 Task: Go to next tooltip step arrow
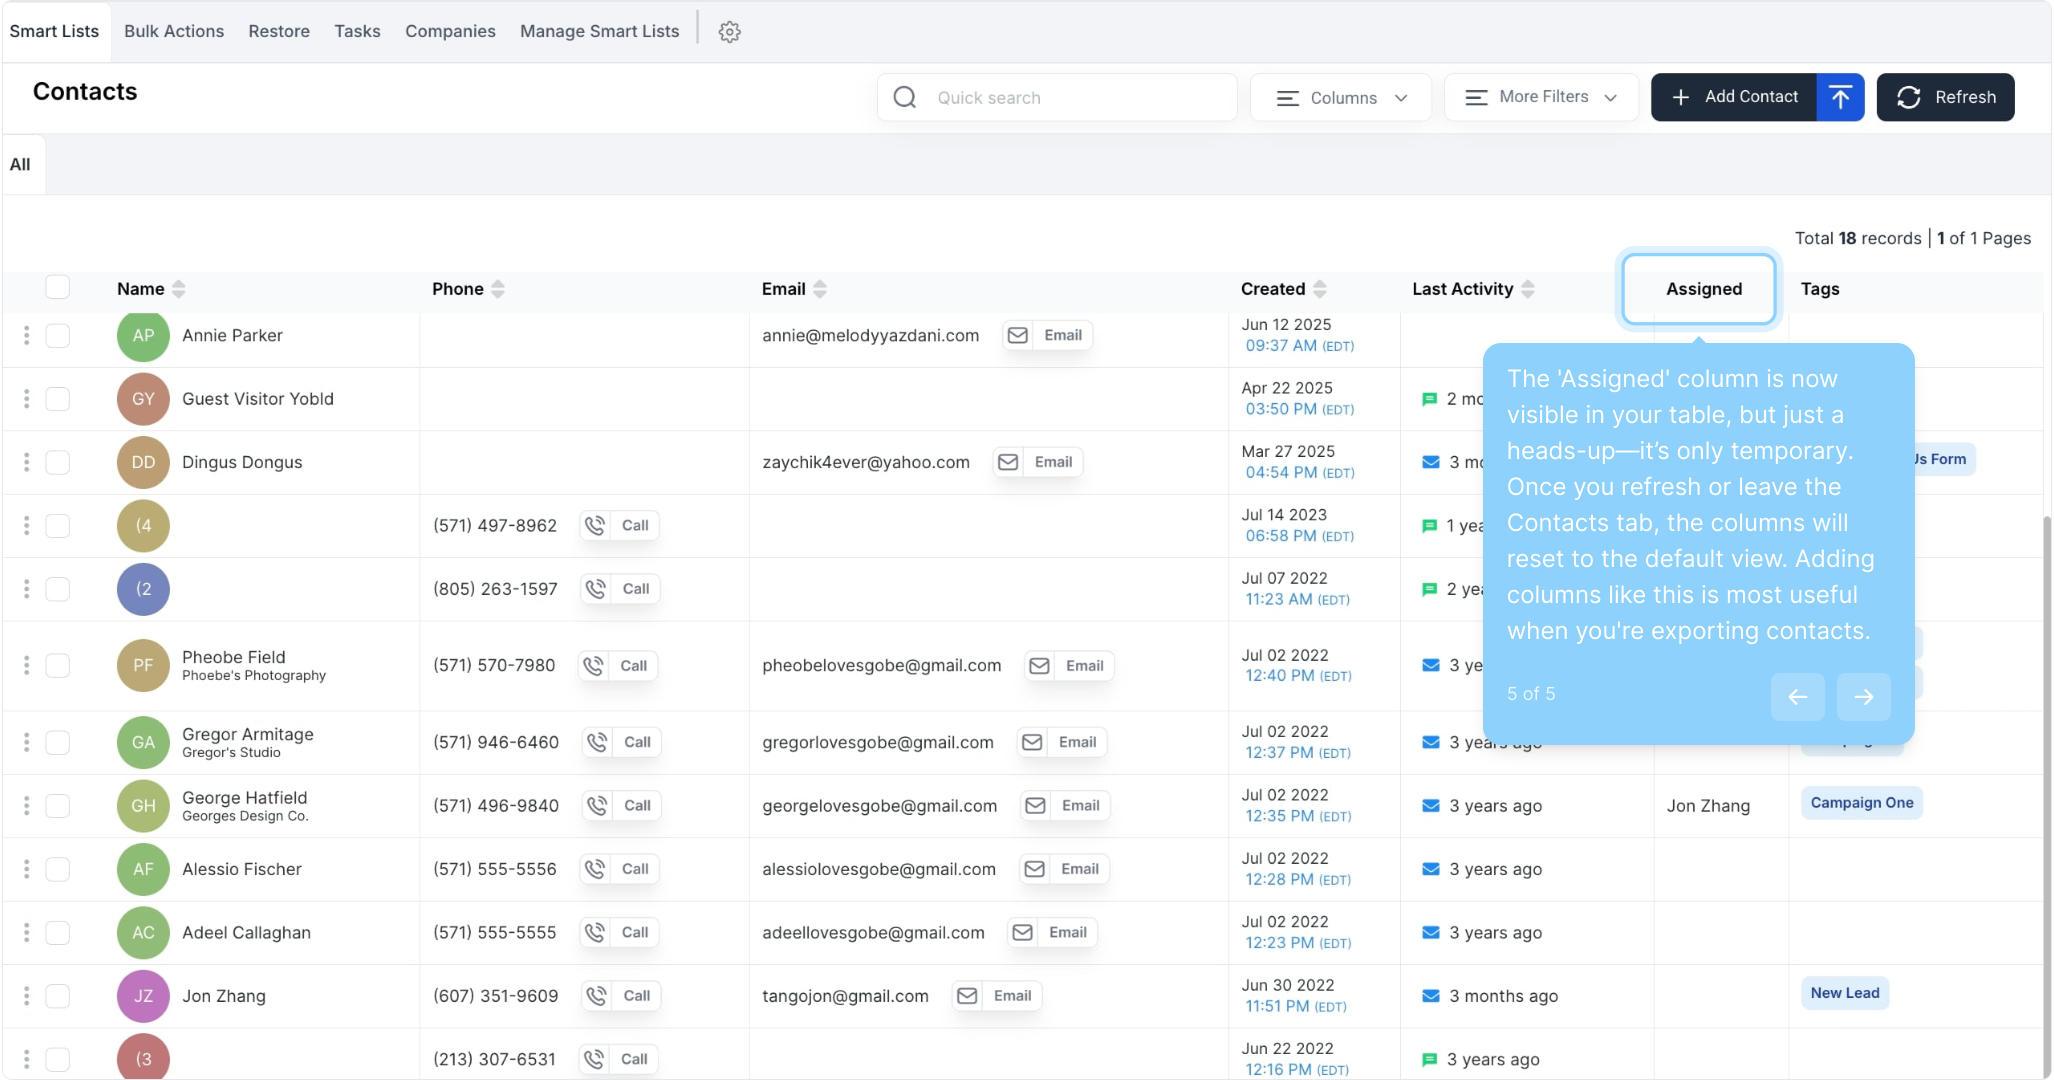[x=1863, y=697]
